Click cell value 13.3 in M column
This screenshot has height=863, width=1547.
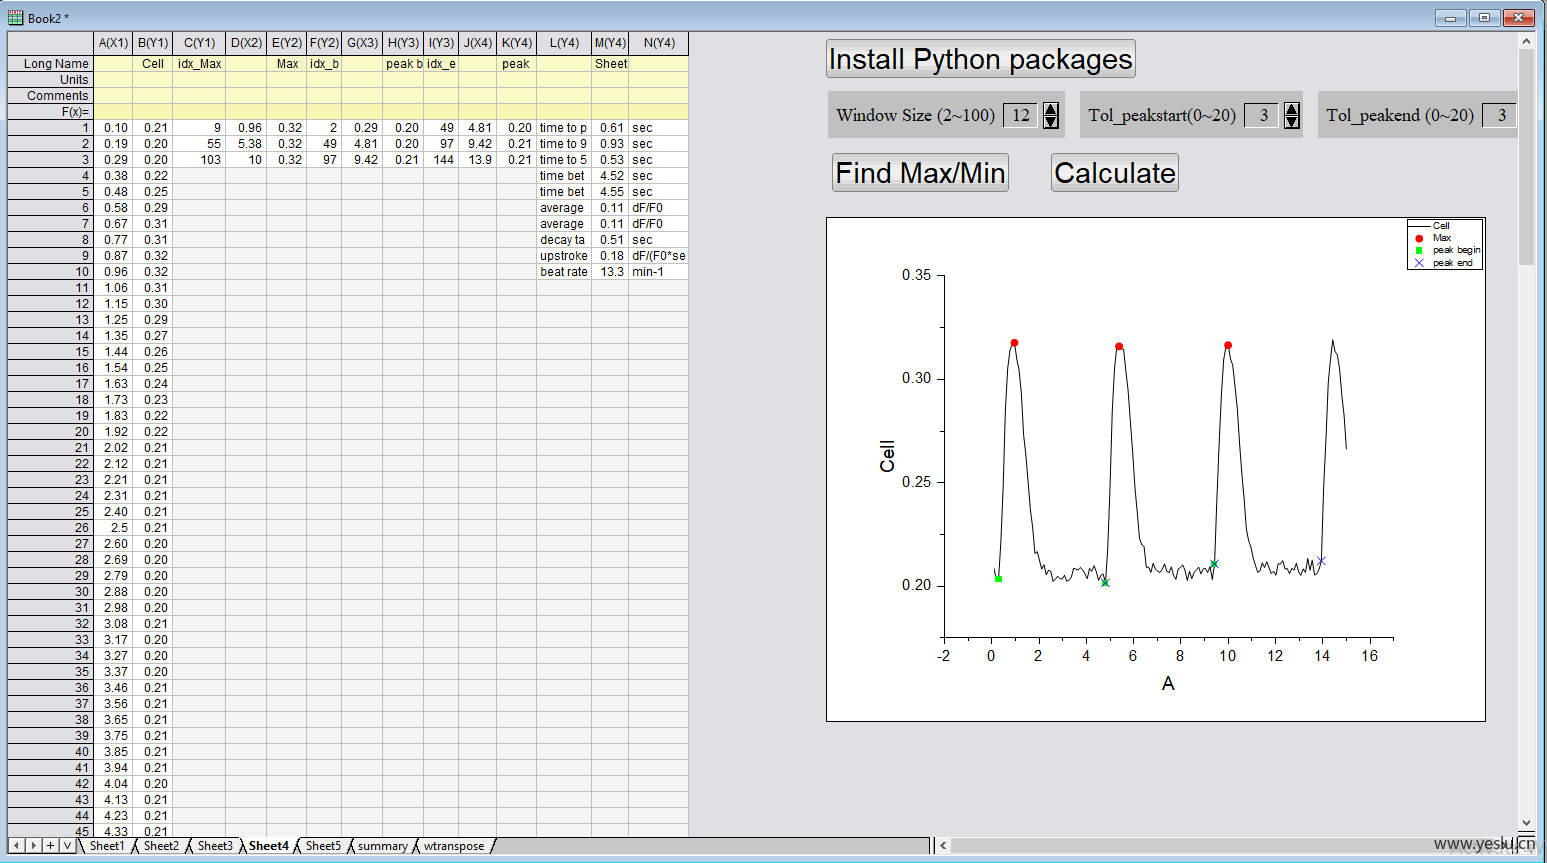coord(610,272)
